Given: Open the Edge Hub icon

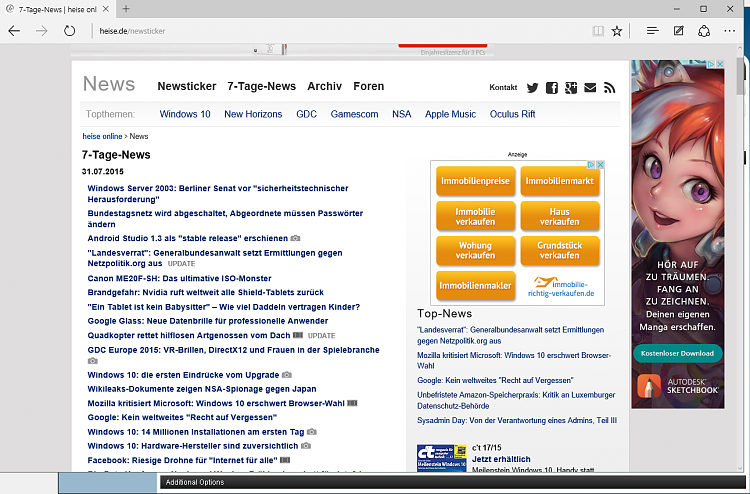Looking at the screenshot, I should (x=652, y=31).
